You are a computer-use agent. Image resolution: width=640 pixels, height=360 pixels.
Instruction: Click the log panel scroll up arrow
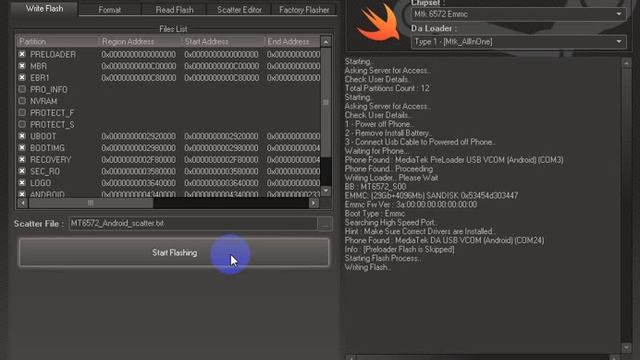pos(626,63)
